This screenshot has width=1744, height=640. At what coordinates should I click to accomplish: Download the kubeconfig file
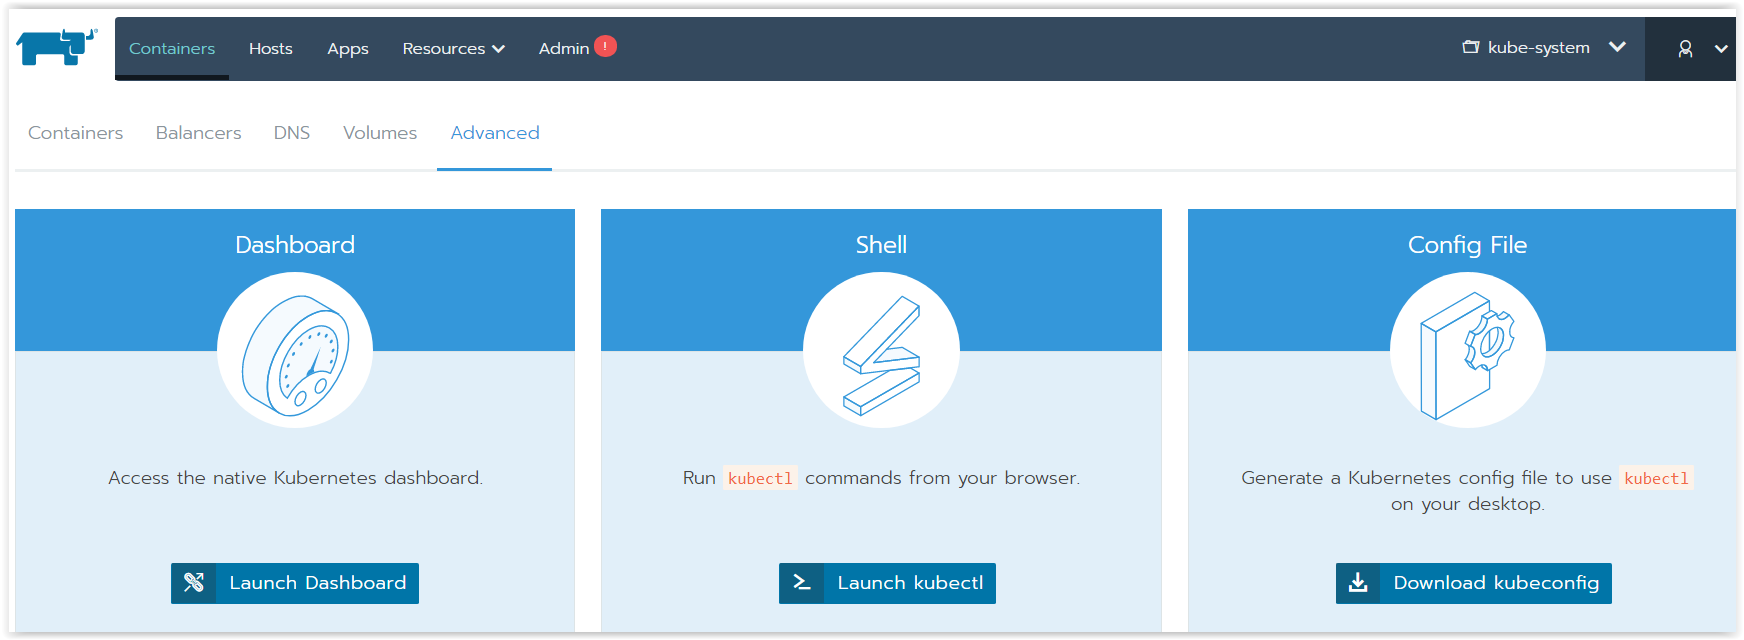click(1474, 583)
